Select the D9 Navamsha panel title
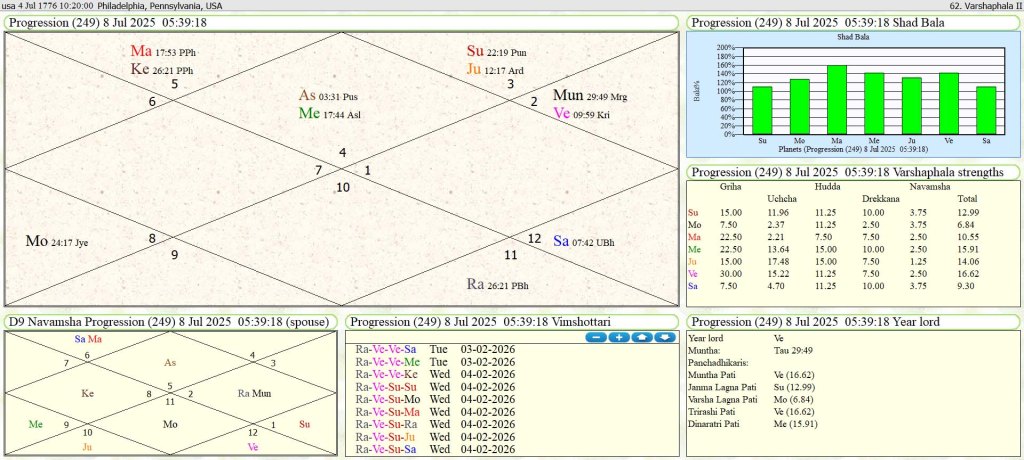This screenshot has width=1024, height=460. tap(172, 322)
